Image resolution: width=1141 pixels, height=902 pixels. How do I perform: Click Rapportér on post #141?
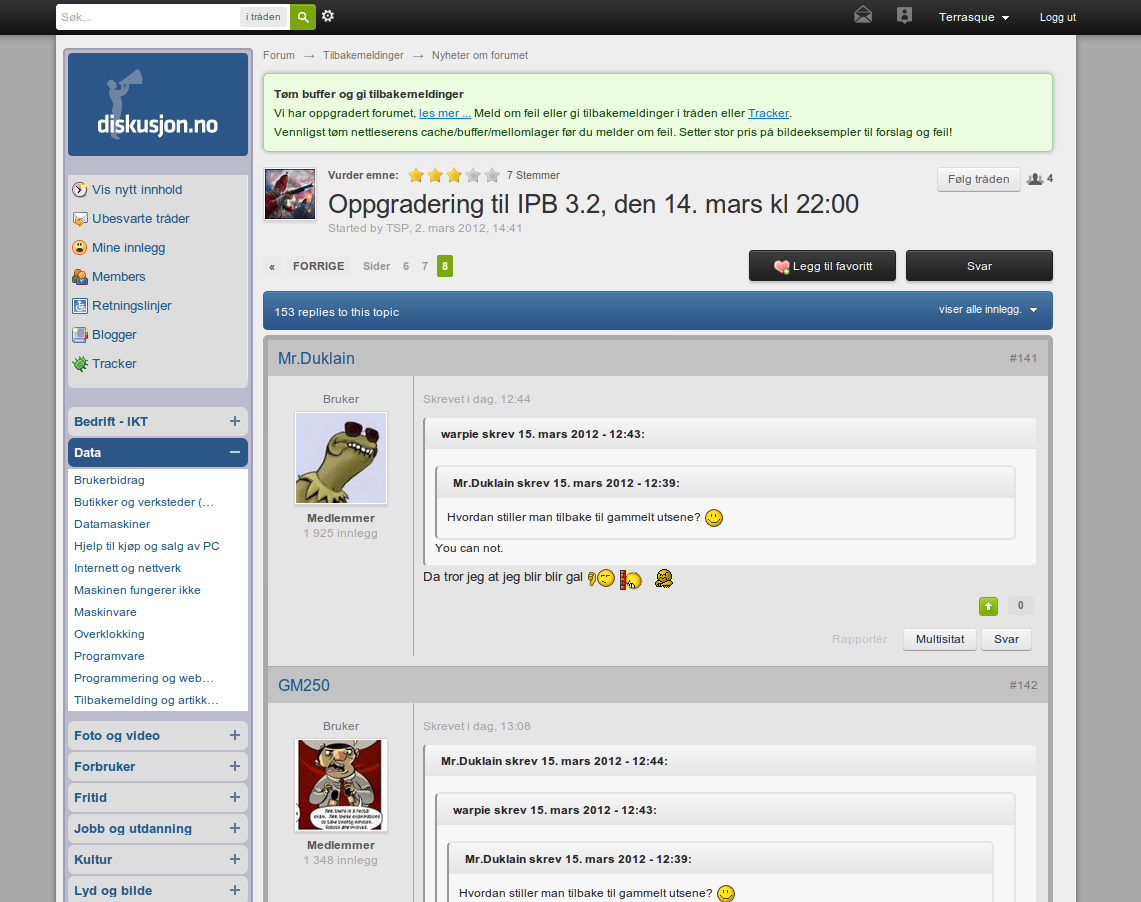[859, 639]
